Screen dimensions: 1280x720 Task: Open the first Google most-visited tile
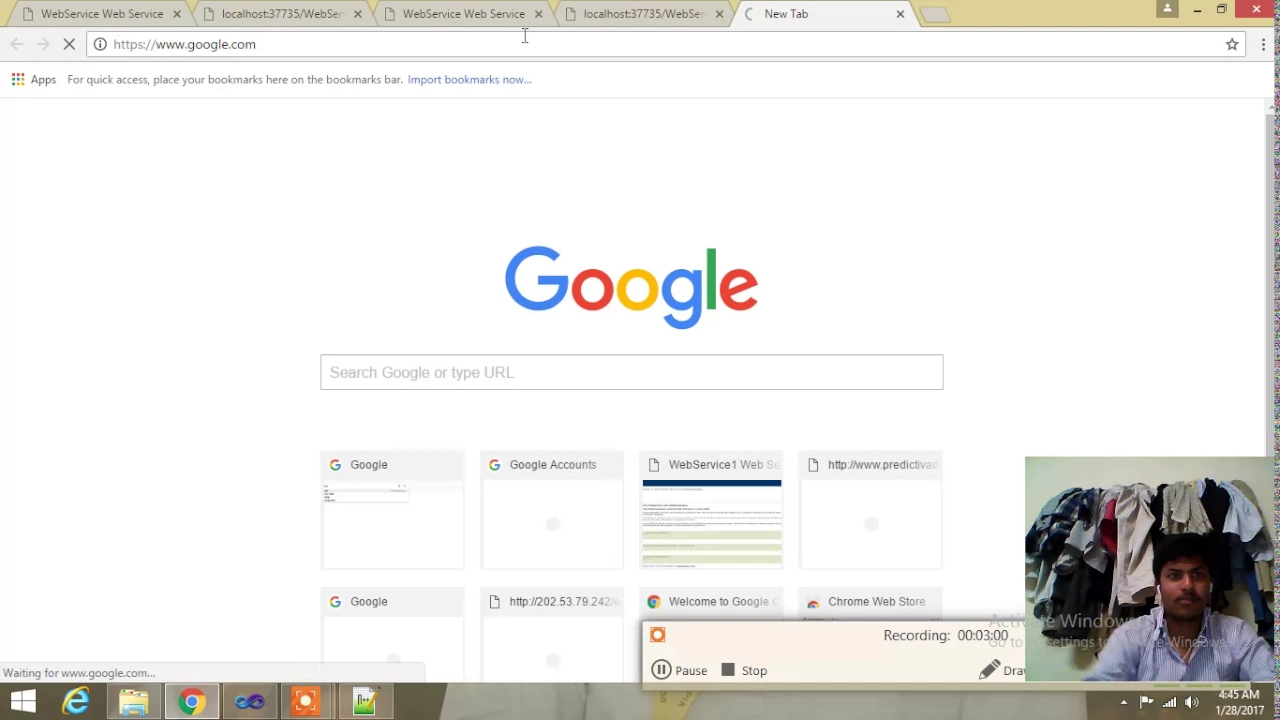(x=392, y=511)
